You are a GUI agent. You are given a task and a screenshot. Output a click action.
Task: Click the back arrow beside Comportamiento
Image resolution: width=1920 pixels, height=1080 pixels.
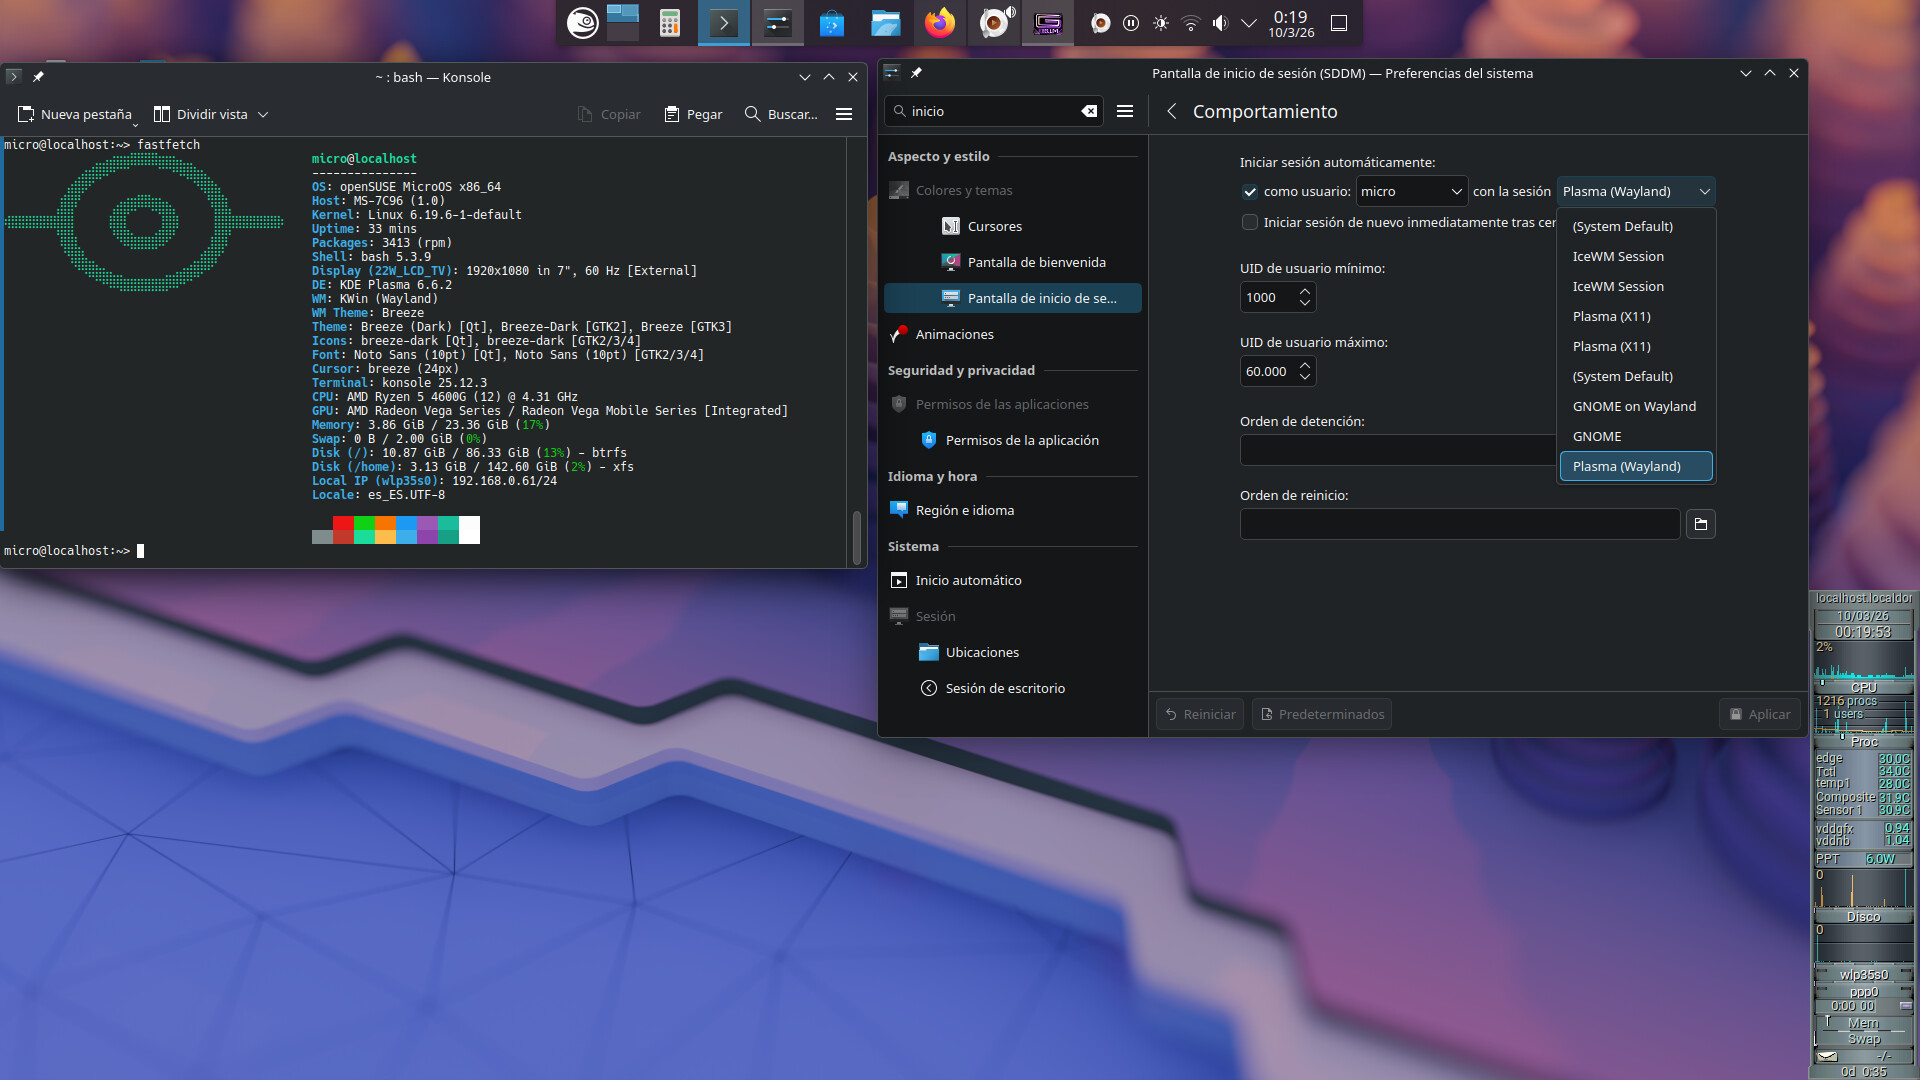pyautogui.click(x=1171, y=111)
